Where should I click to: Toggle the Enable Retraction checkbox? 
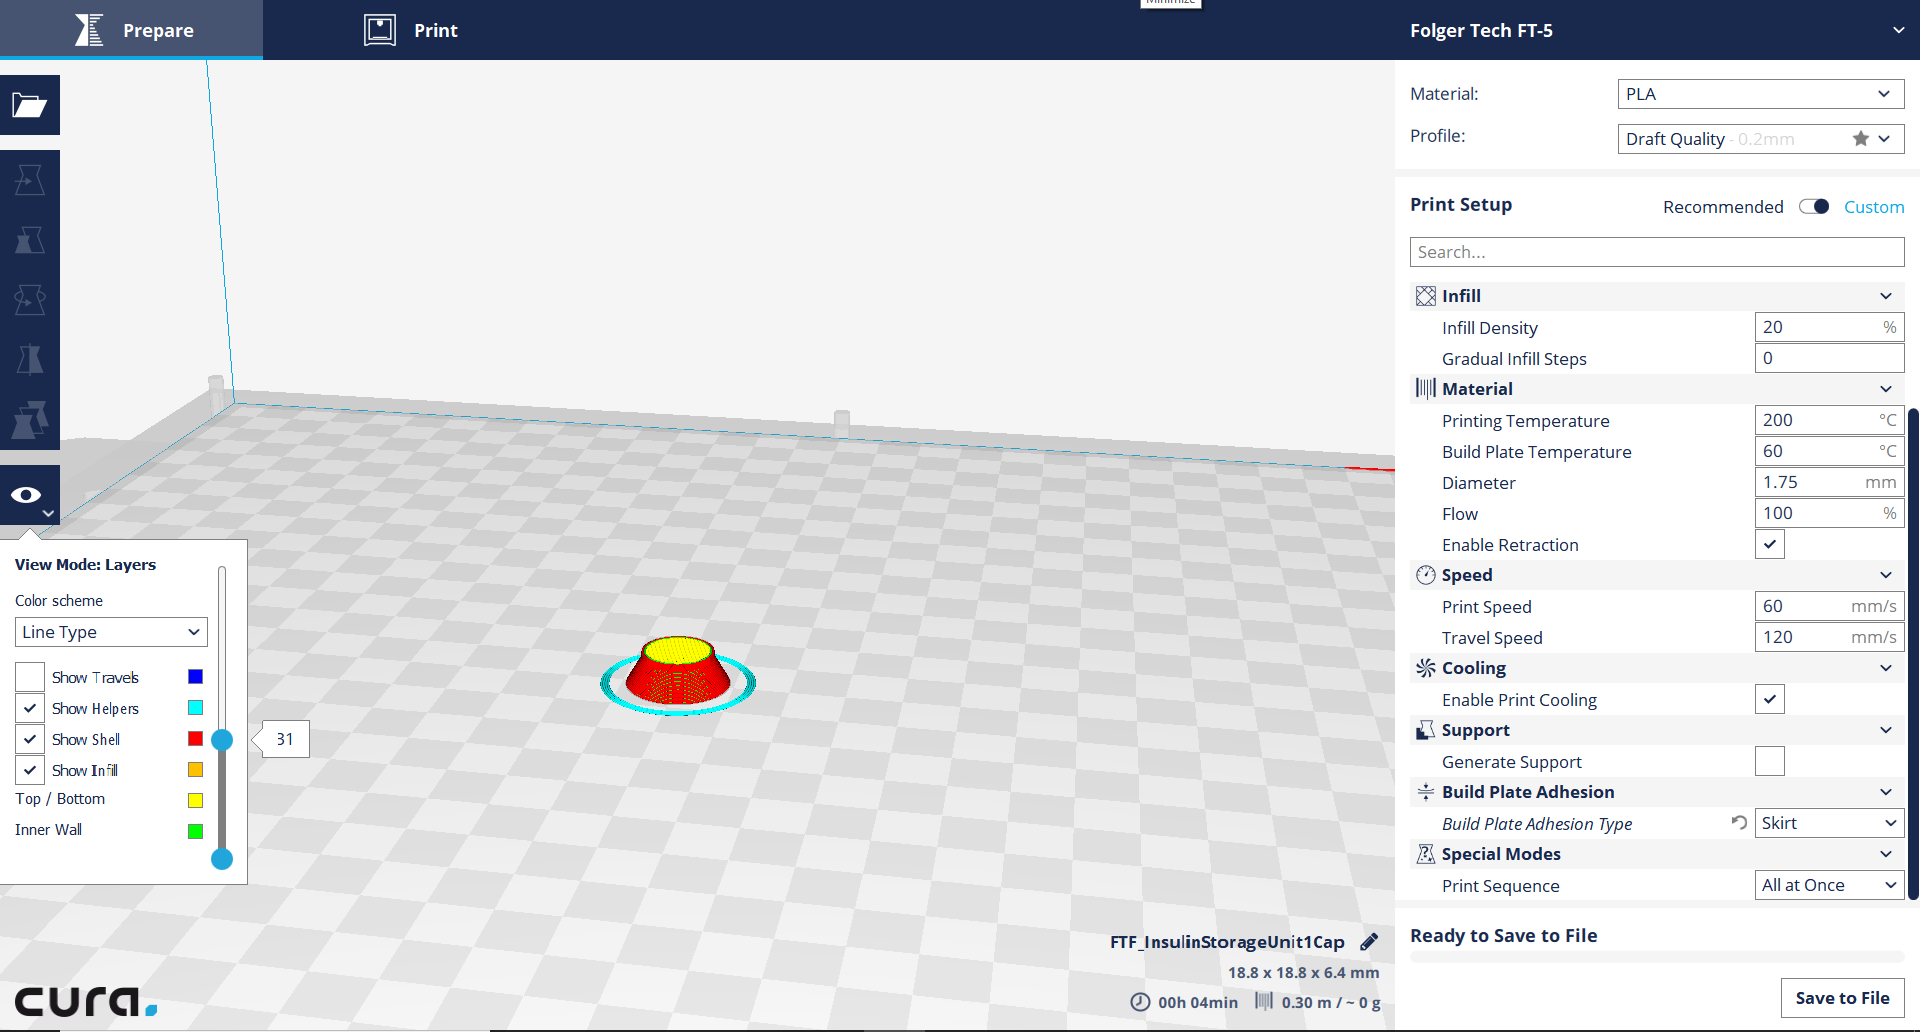click(1770, 544)
